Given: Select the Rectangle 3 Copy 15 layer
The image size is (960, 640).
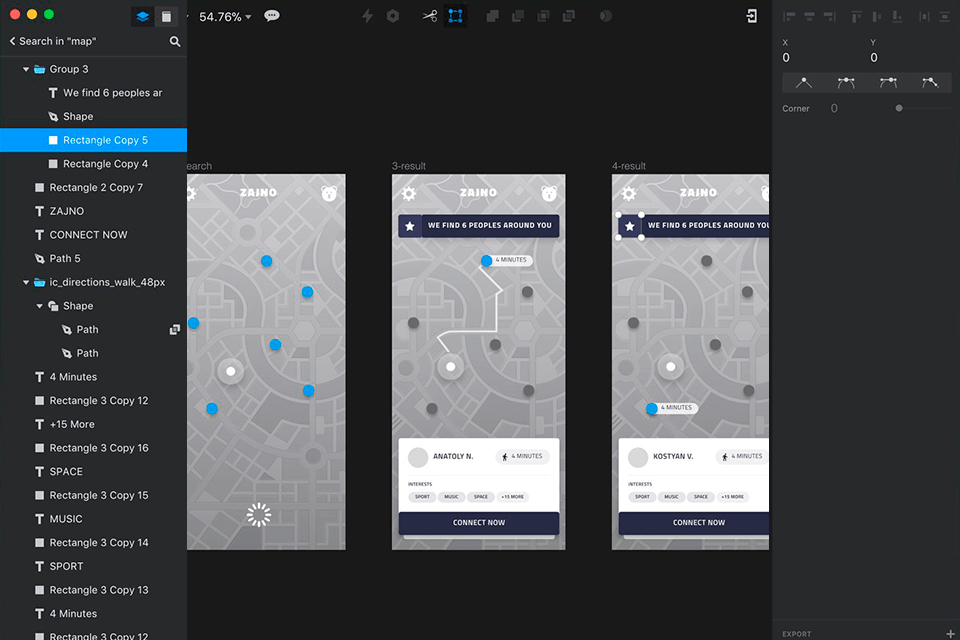Looking at the screenshot, I should [x=93, y=495].
